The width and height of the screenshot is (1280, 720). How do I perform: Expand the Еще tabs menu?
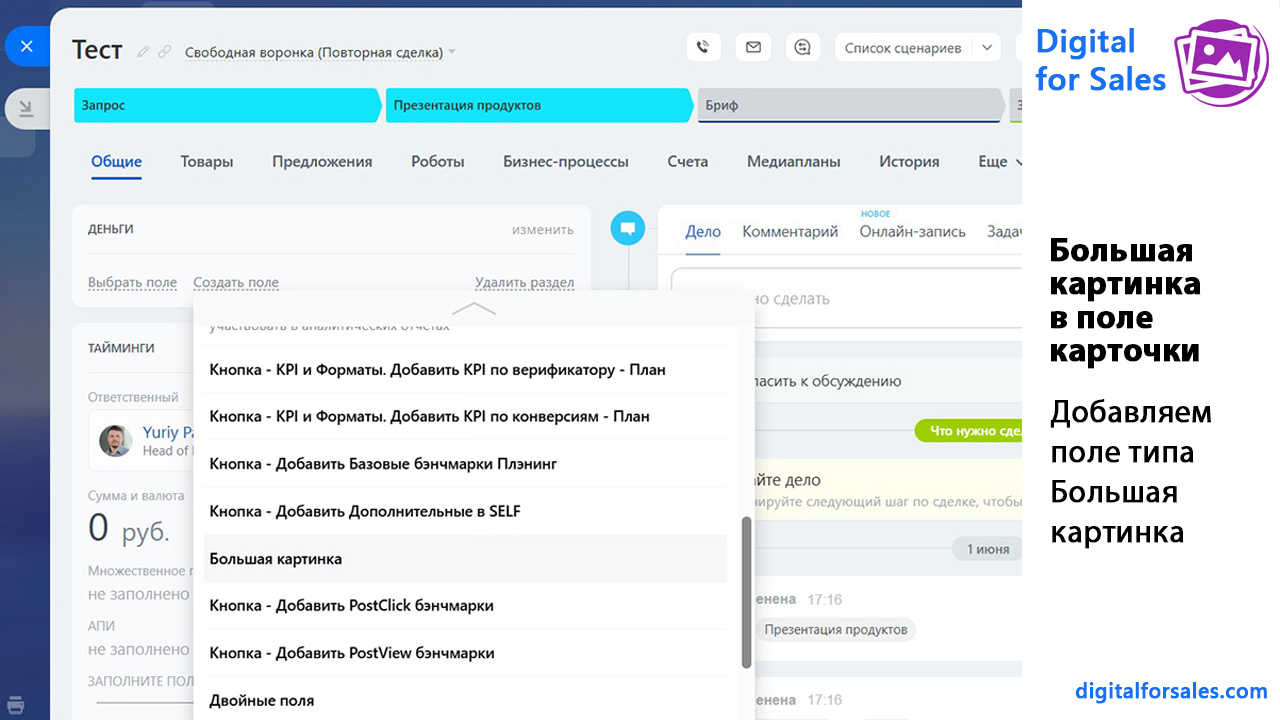coord(1000,162)
